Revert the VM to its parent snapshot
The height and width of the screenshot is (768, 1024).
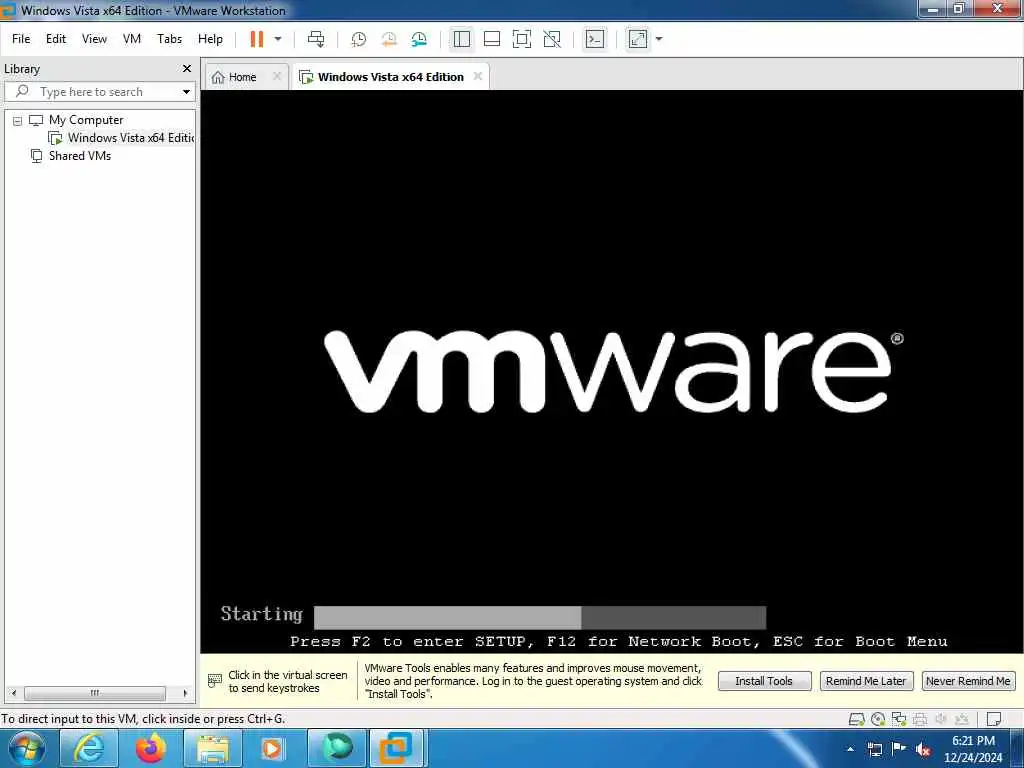pyautogui.click(x=389, y=39)
